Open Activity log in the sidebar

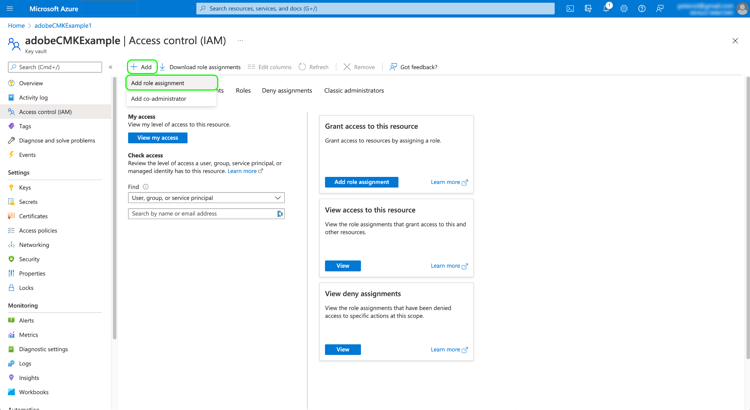33,98
